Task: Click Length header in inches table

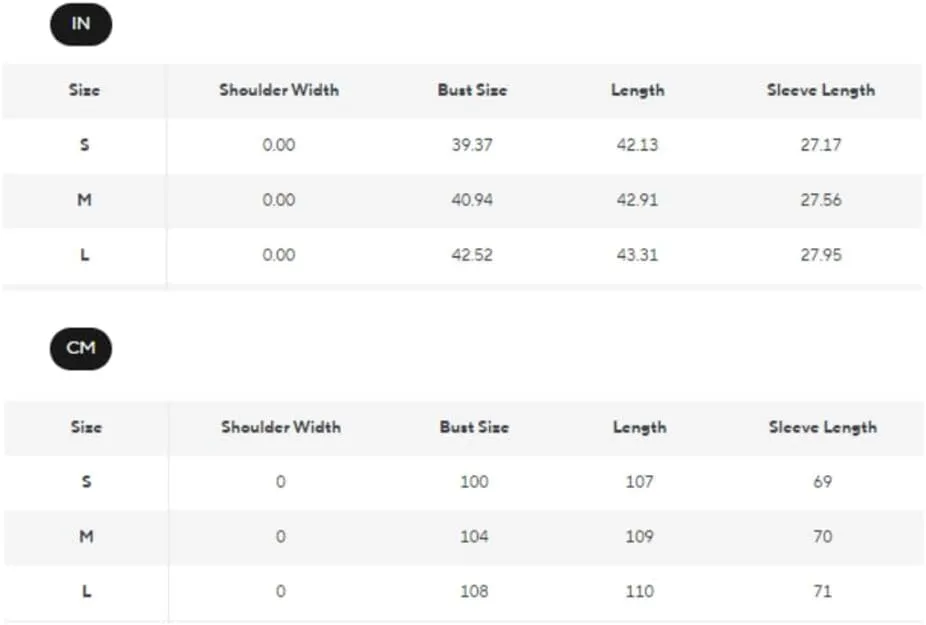Action: click(x=638, y=90)
